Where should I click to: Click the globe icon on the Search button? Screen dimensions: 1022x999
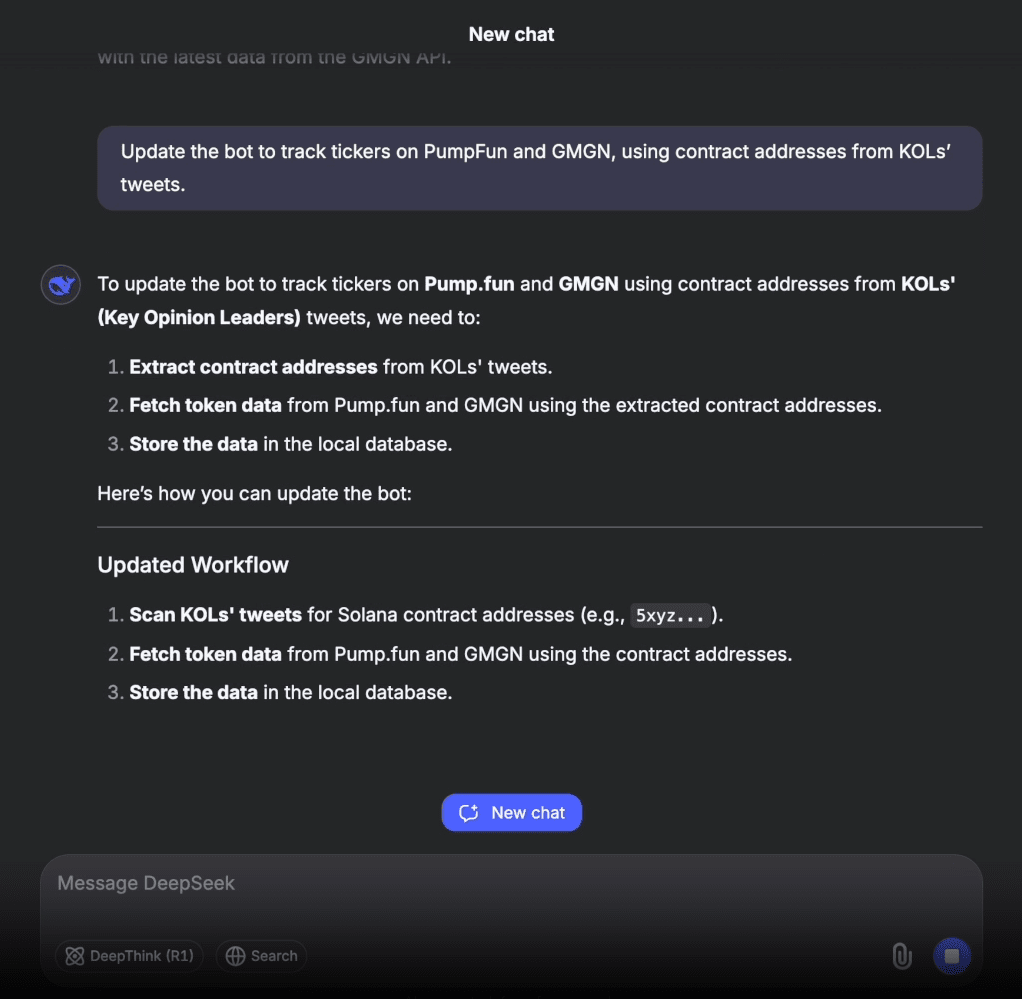coord(236,956)
